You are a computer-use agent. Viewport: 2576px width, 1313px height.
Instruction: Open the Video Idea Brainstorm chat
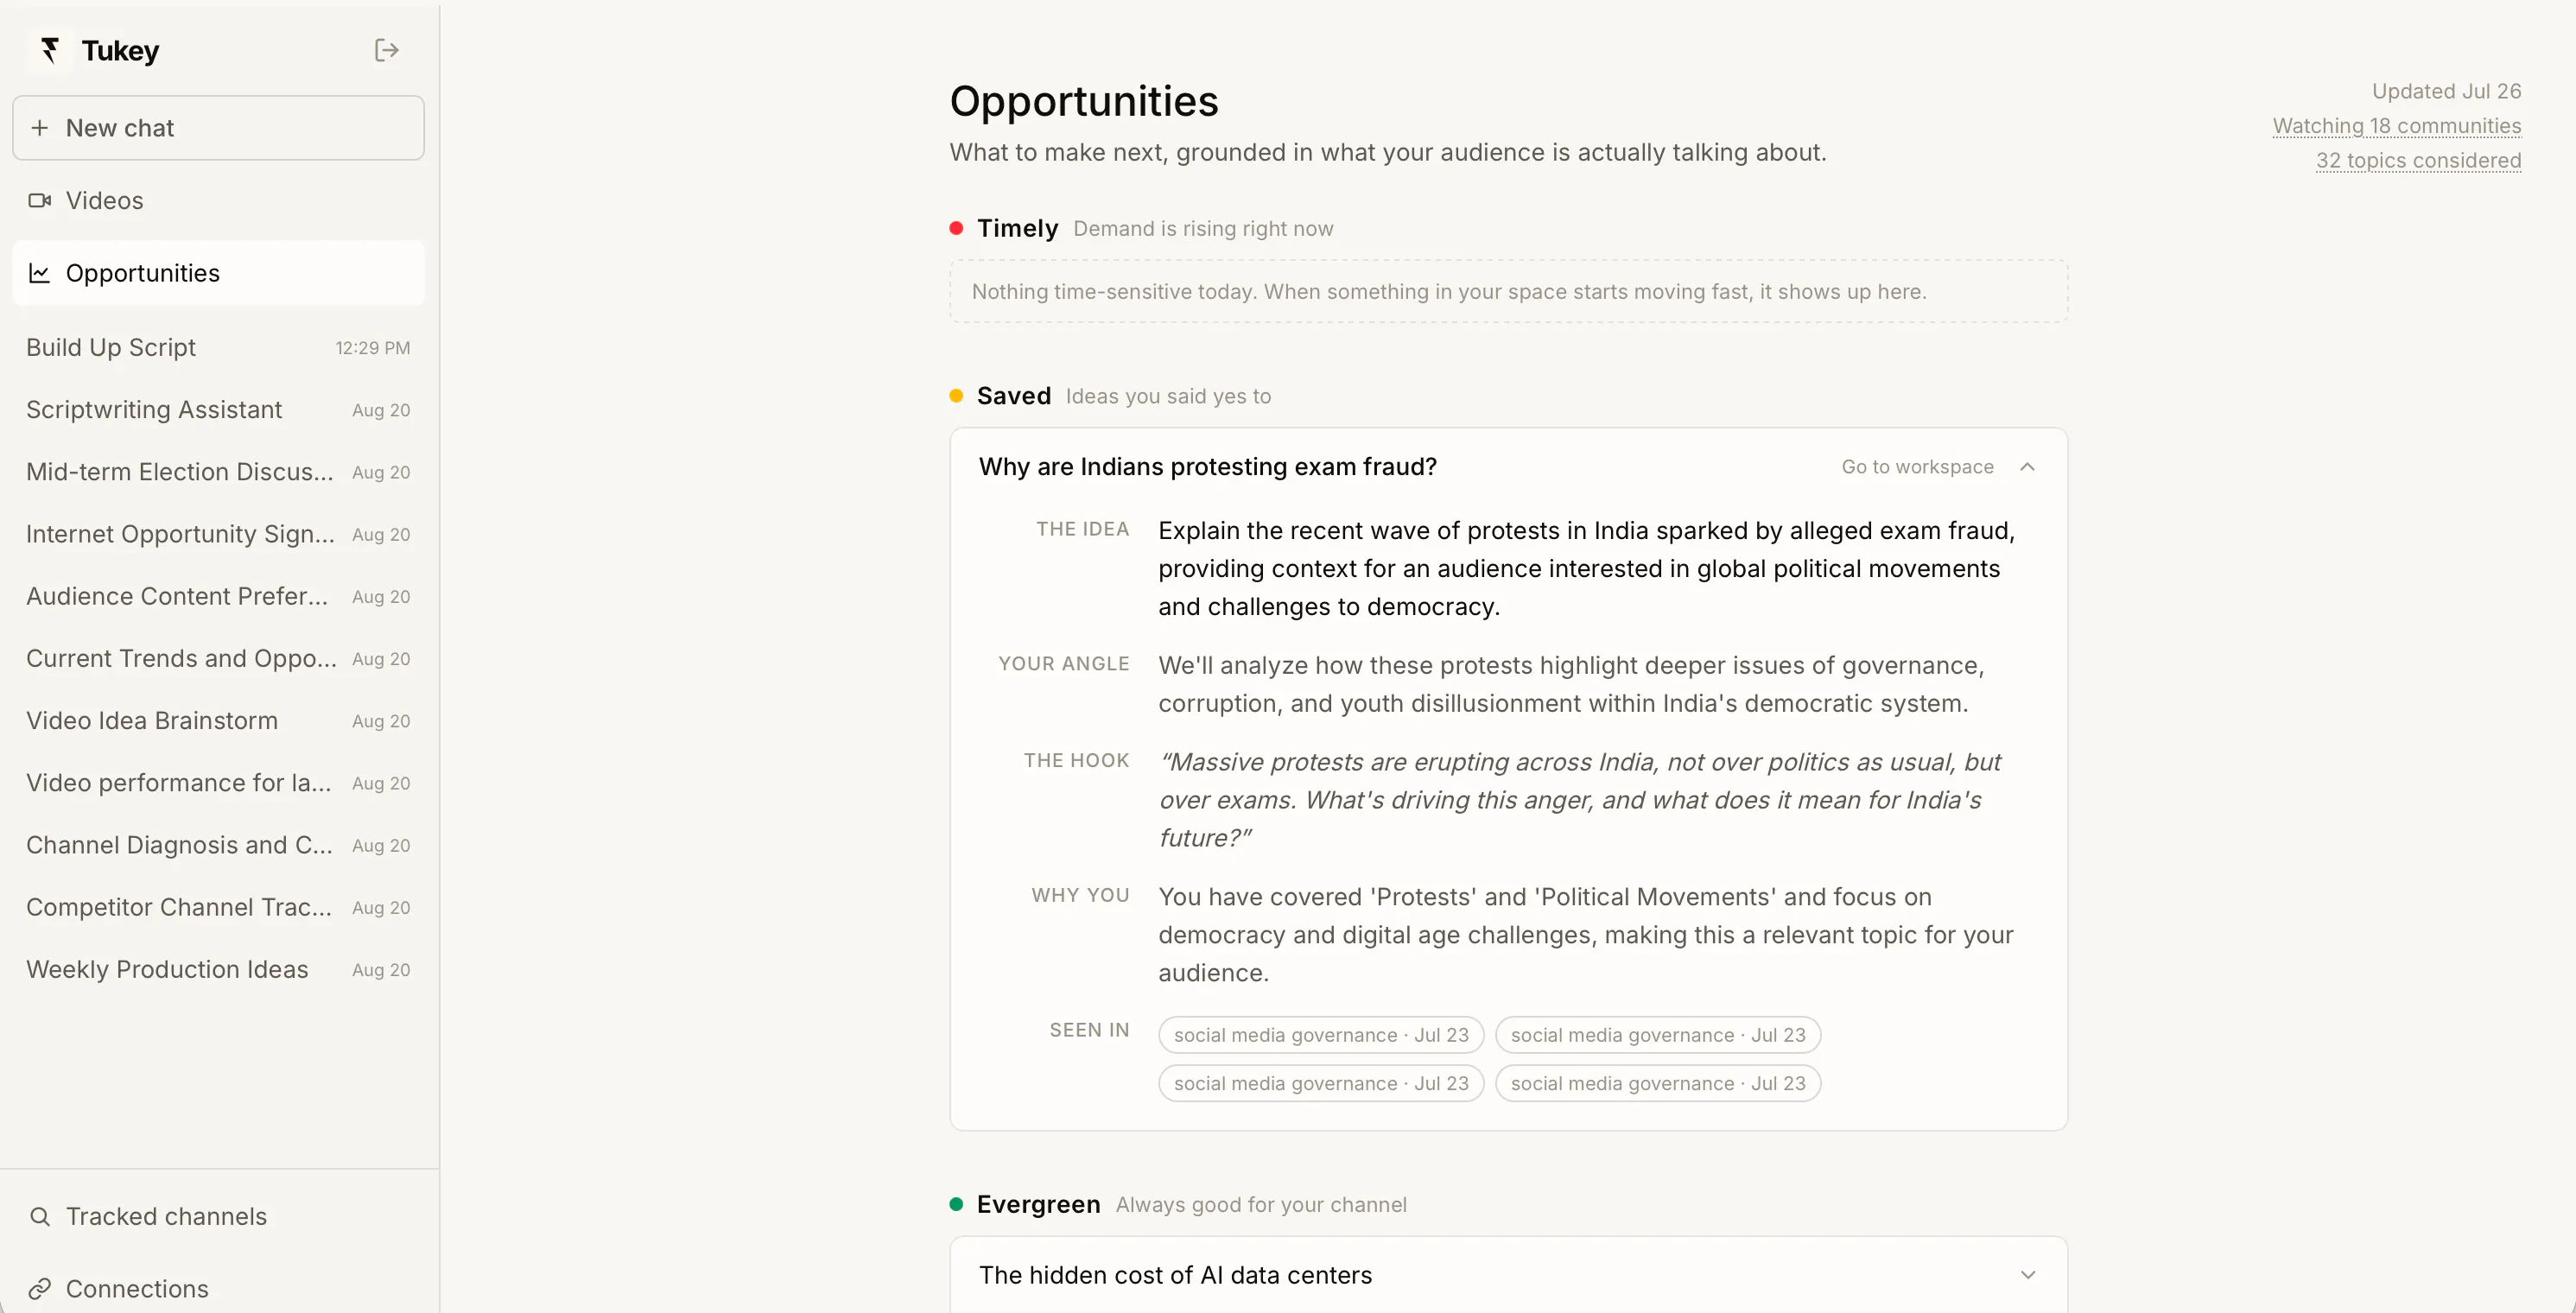[218, 721]
